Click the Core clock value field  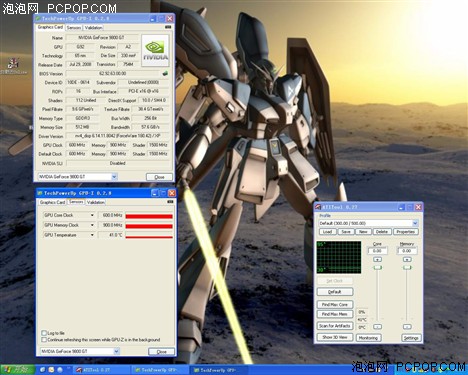coord(377,251)
